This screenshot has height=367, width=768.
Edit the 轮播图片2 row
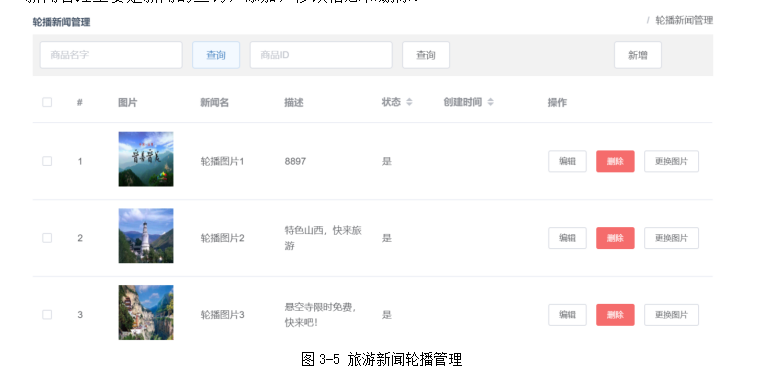tap(567, 238)
